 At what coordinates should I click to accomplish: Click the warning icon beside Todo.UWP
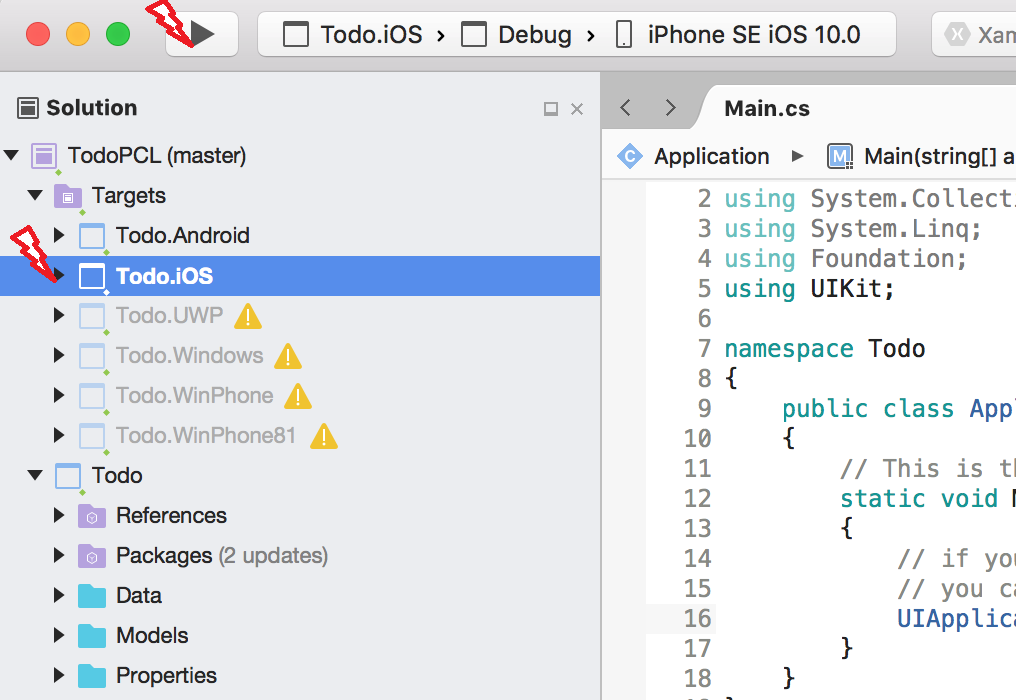[248, 316]
